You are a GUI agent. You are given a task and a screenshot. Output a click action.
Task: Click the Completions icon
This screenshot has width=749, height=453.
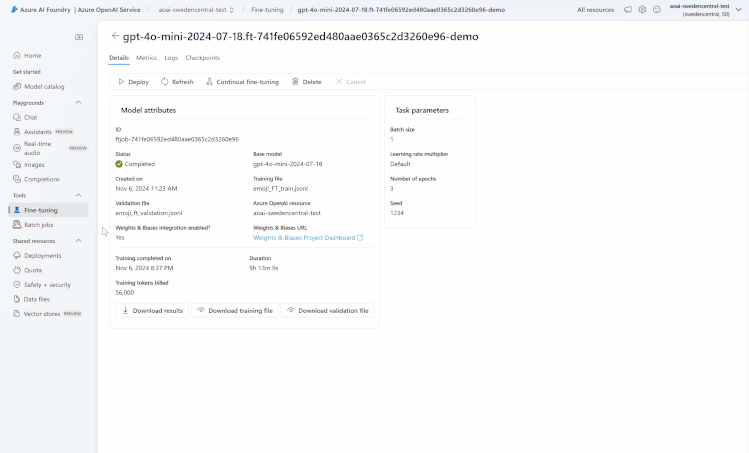(x=17, y=179)
